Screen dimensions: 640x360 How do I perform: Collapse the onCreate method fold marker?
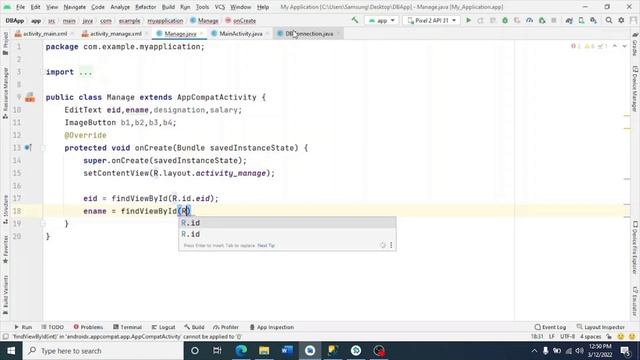[x=43, y=148]
